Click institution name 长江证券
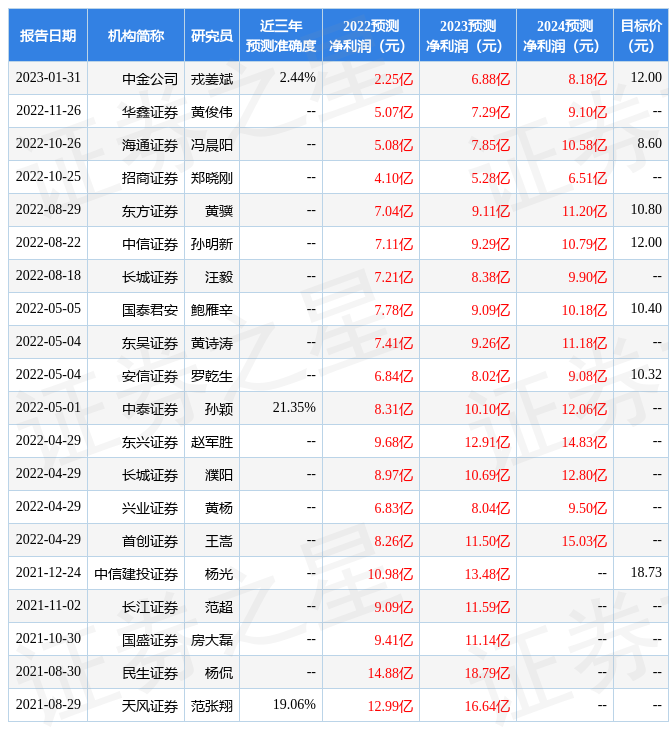 [x=150, y=607]
